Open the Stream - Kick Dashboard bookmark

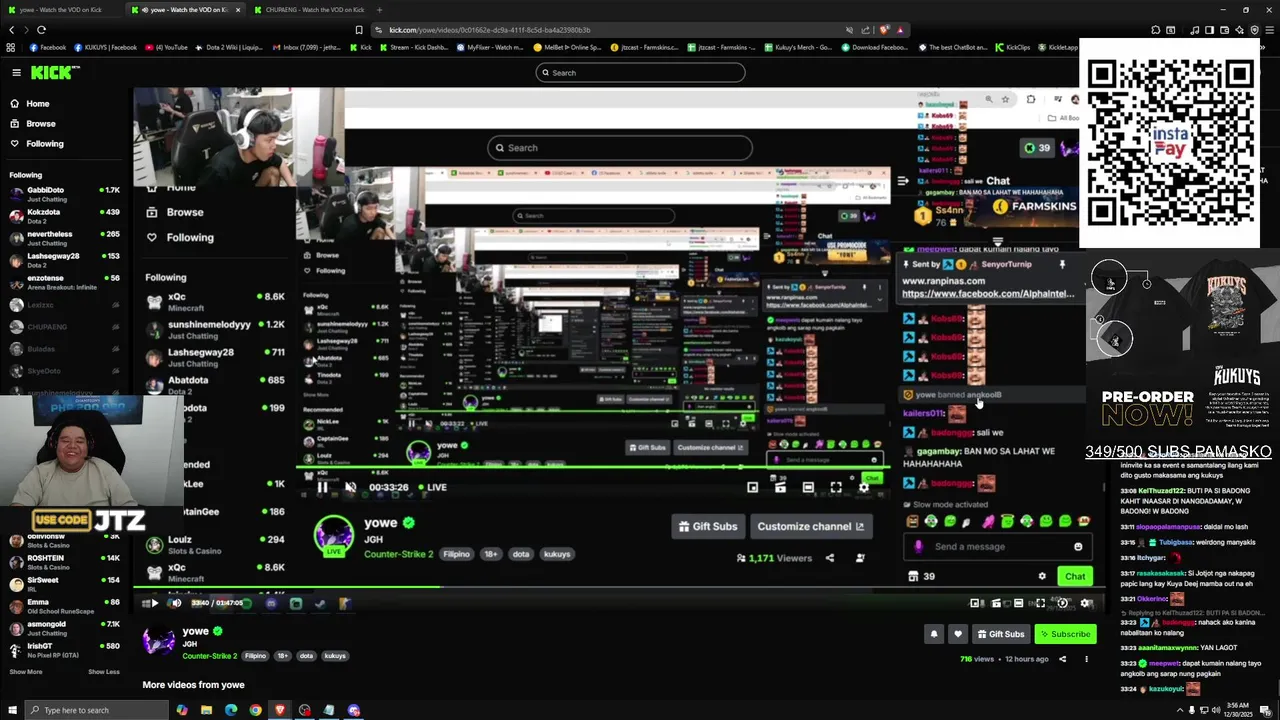point(413,47)
